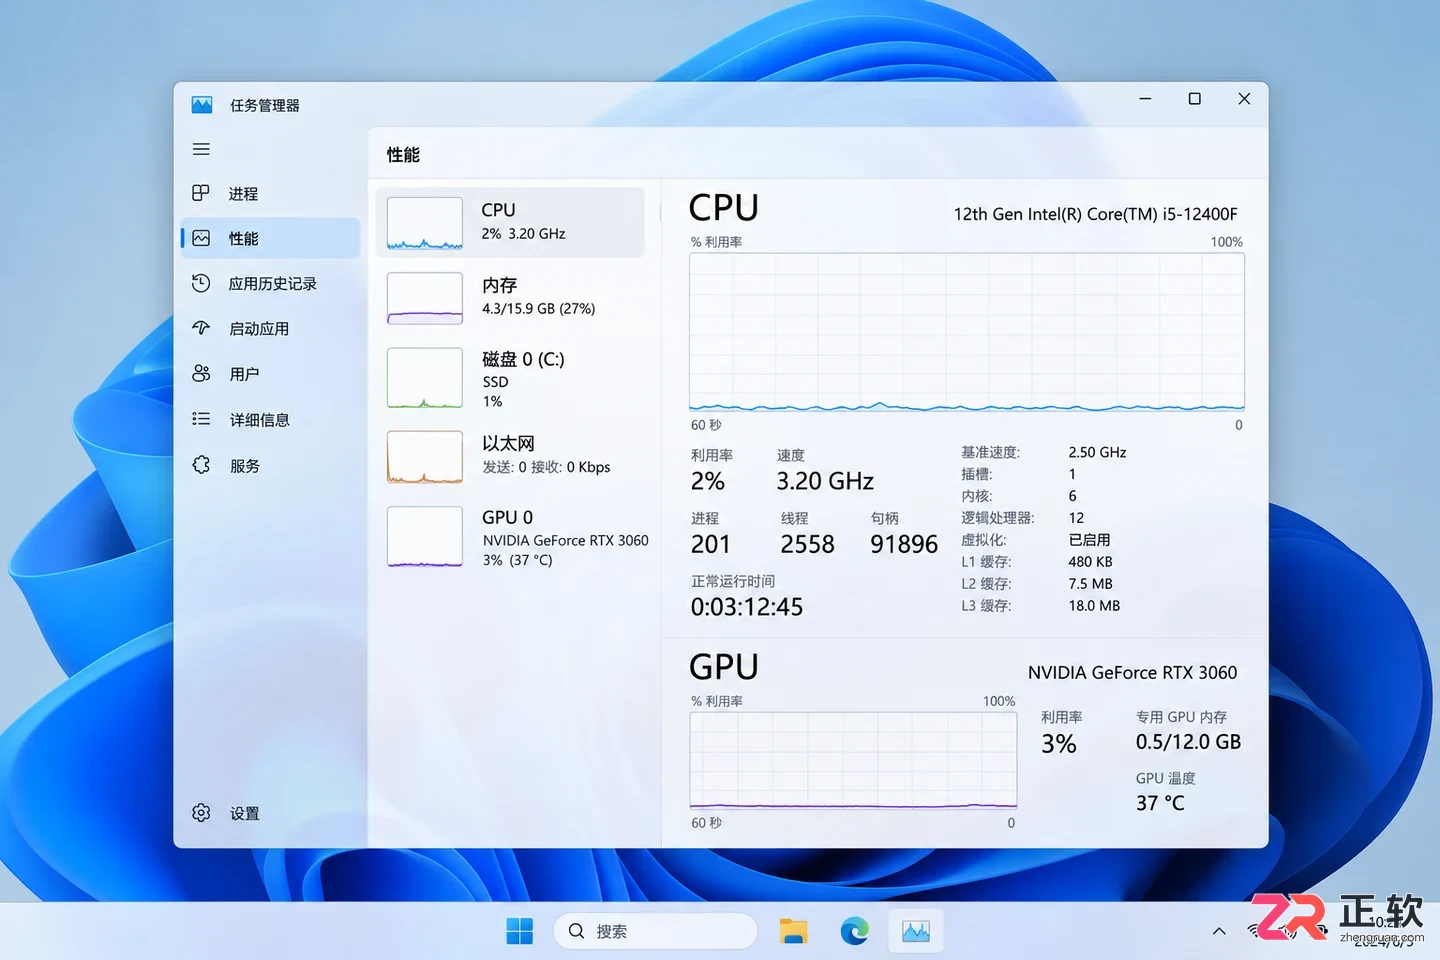Screen dimensions: 1440x960
Task: Click the 服务 services puzzle icon
Action: [x=201, y=465]
